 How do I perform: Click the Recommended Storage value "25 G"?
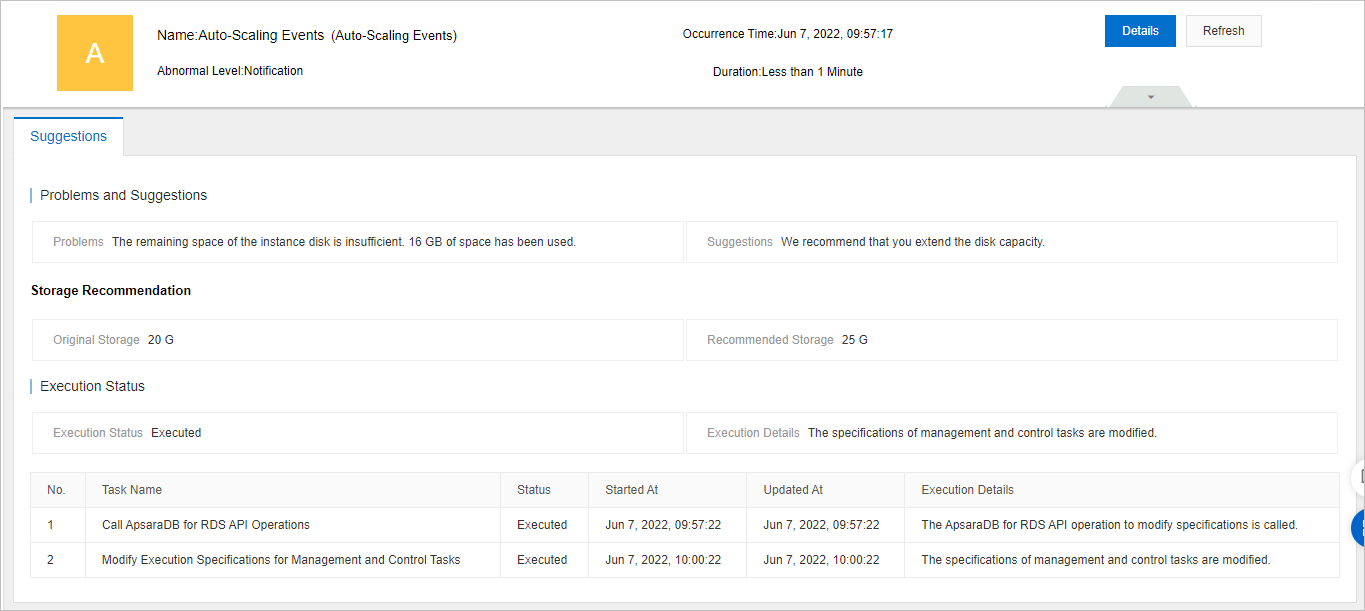[855, 340]
